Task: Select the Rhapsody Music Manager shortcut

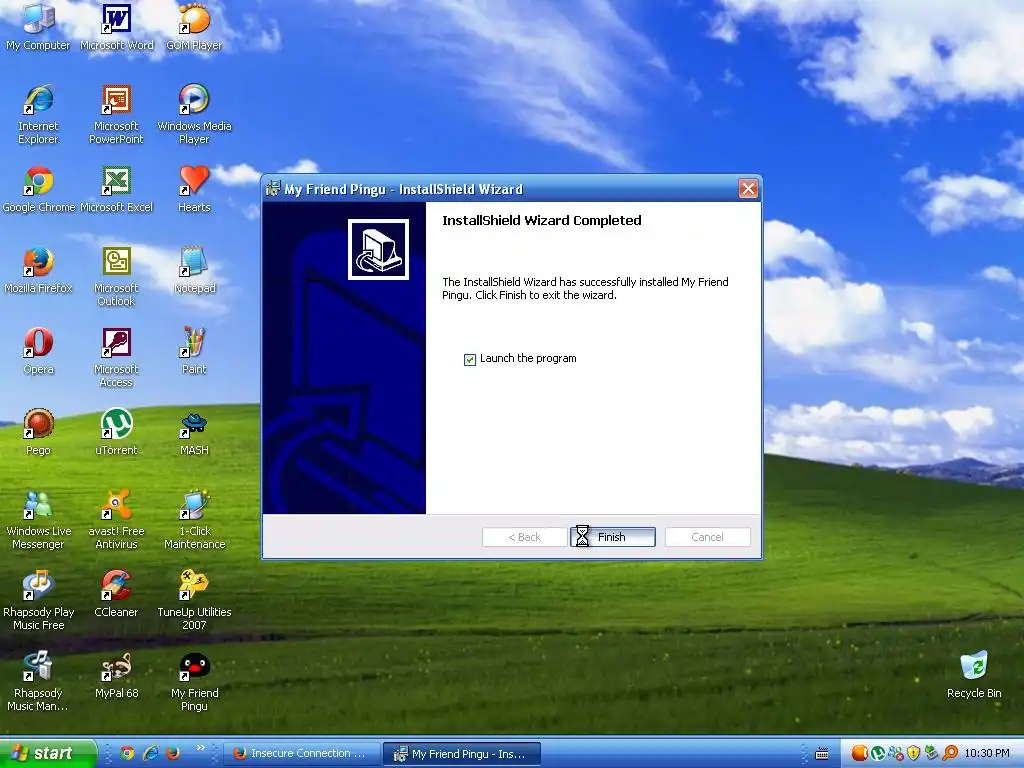Action: pos(38,681)
